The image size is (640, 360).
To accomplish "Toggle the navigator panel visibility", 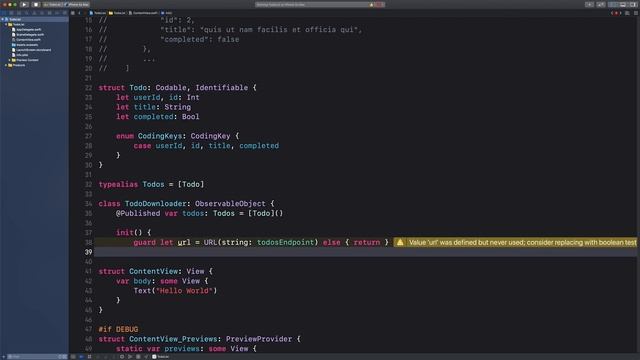I will click(613, 4).
